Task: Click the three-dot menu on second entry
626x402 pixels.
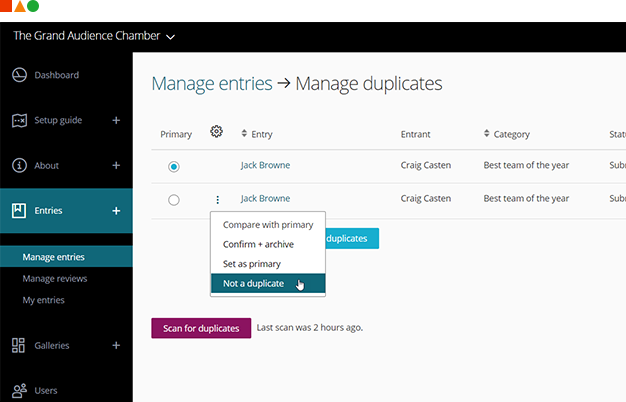Action: (x=217, y=200)
